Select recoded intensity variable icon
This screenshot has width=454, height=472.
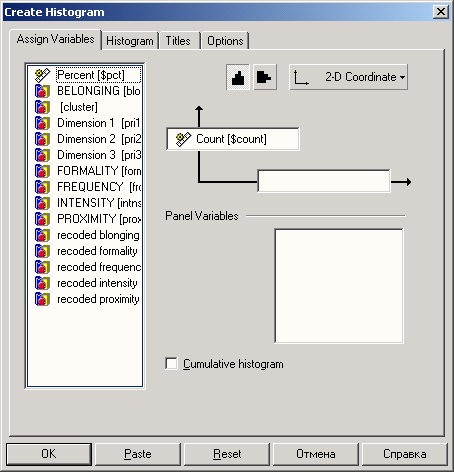pyautogui.click(x=42, y=283)
